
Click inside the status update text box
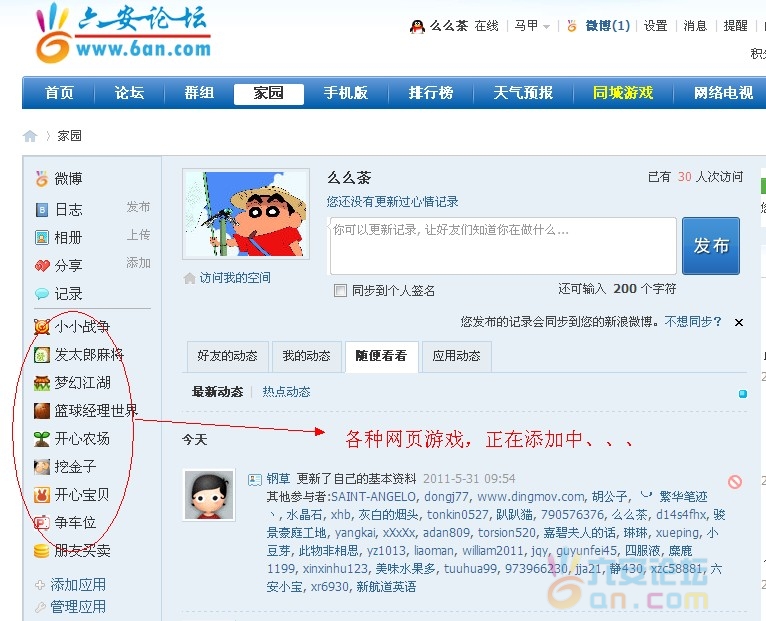tap(502, 246)
